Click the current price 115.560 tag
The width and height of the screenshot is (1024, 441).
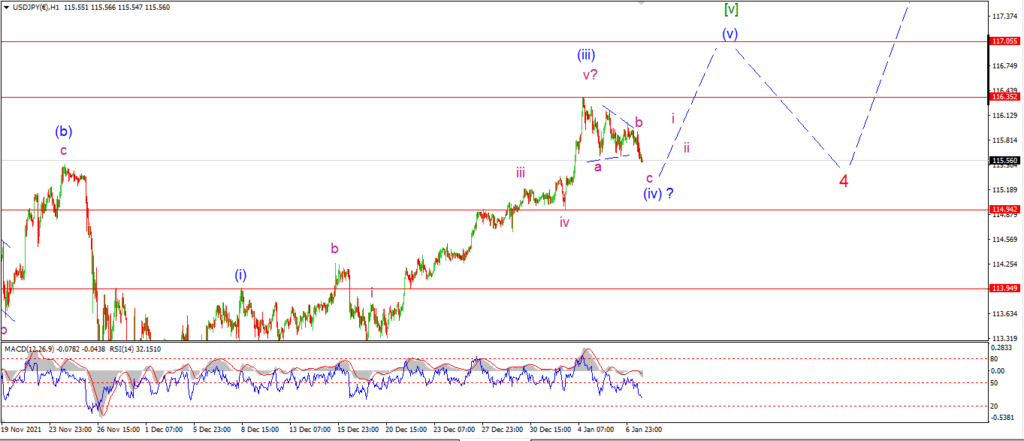pyautogui.click(x=1006, y=160)
